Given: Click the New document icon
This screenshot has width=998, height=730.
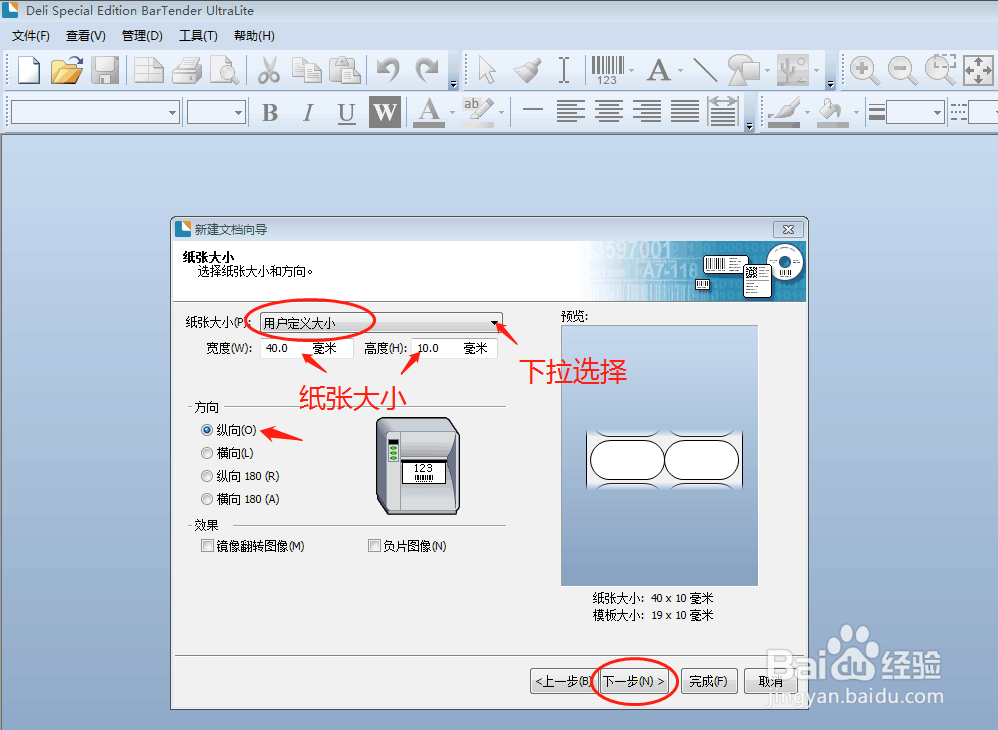Looking at the screenshot, I should (29, 70).
